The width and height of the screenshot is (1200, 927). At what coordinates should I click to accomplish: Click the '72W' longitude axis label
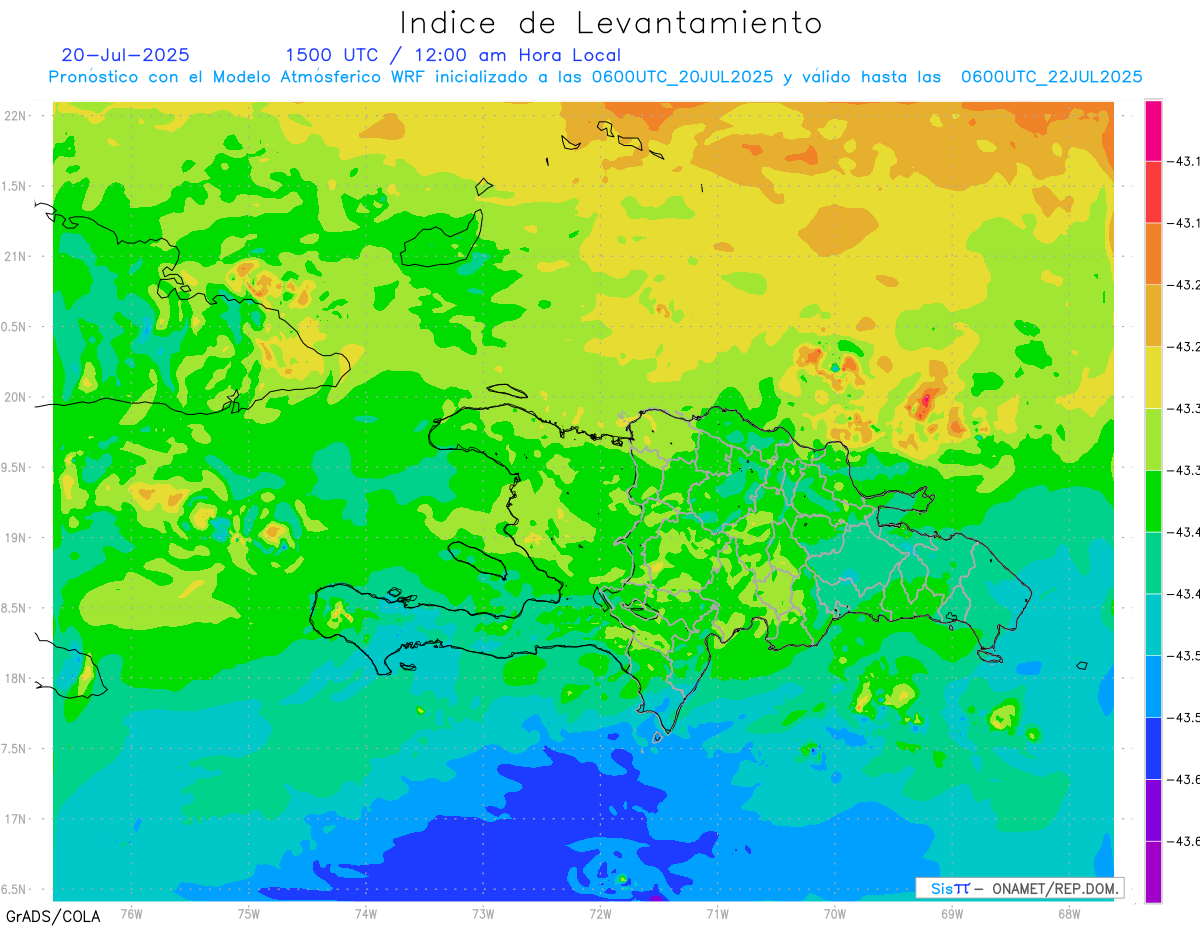click(600, 913)
